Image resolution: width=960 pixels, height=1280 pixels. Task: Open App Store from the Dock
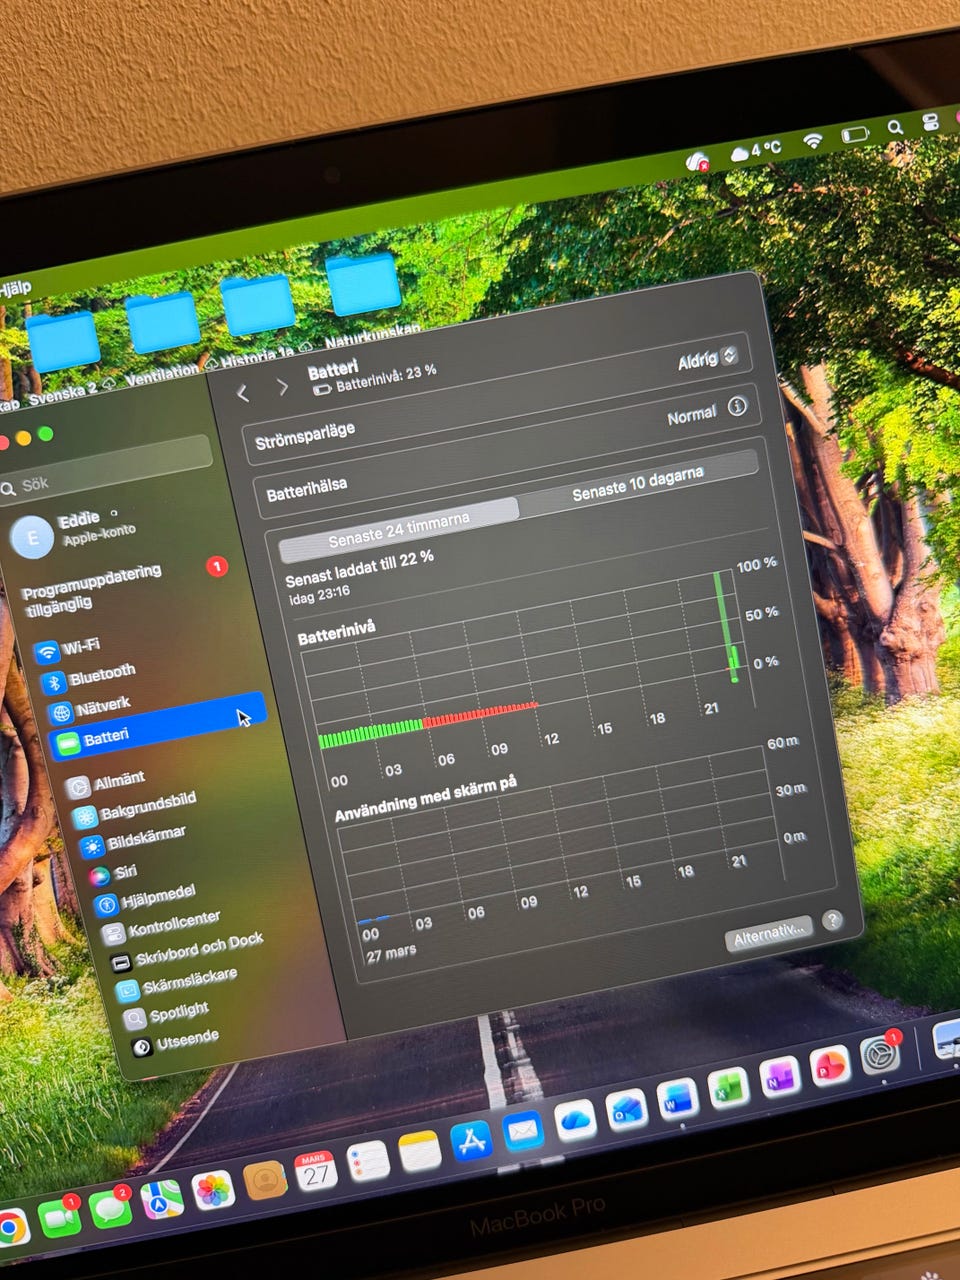(470, 1142)
